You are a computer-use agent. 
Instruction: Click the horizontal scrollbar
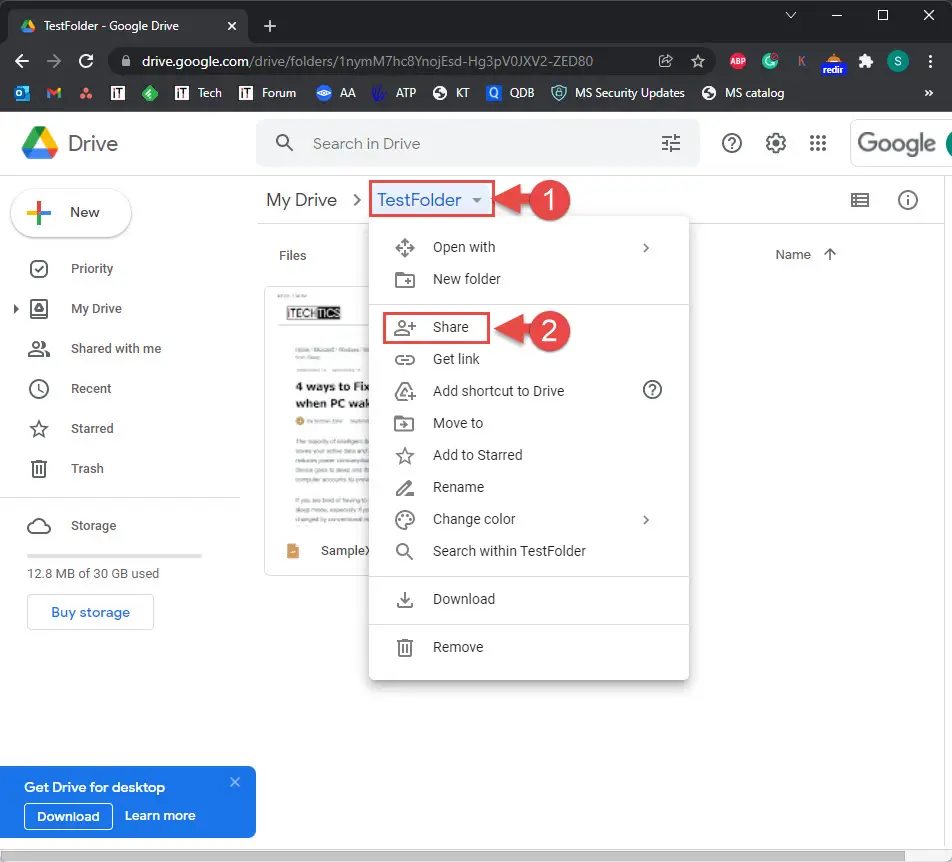452,856
